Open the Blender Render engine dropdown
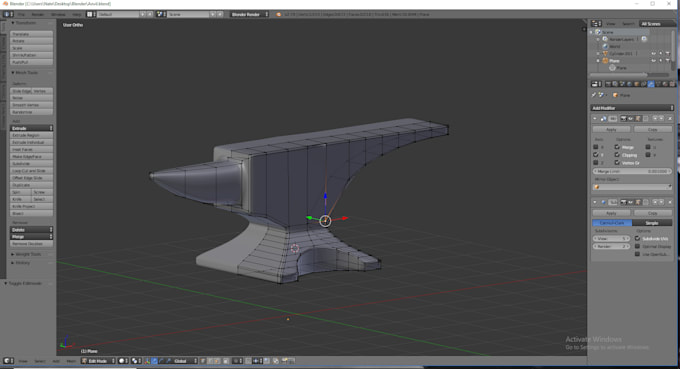 tap(249, 14)
